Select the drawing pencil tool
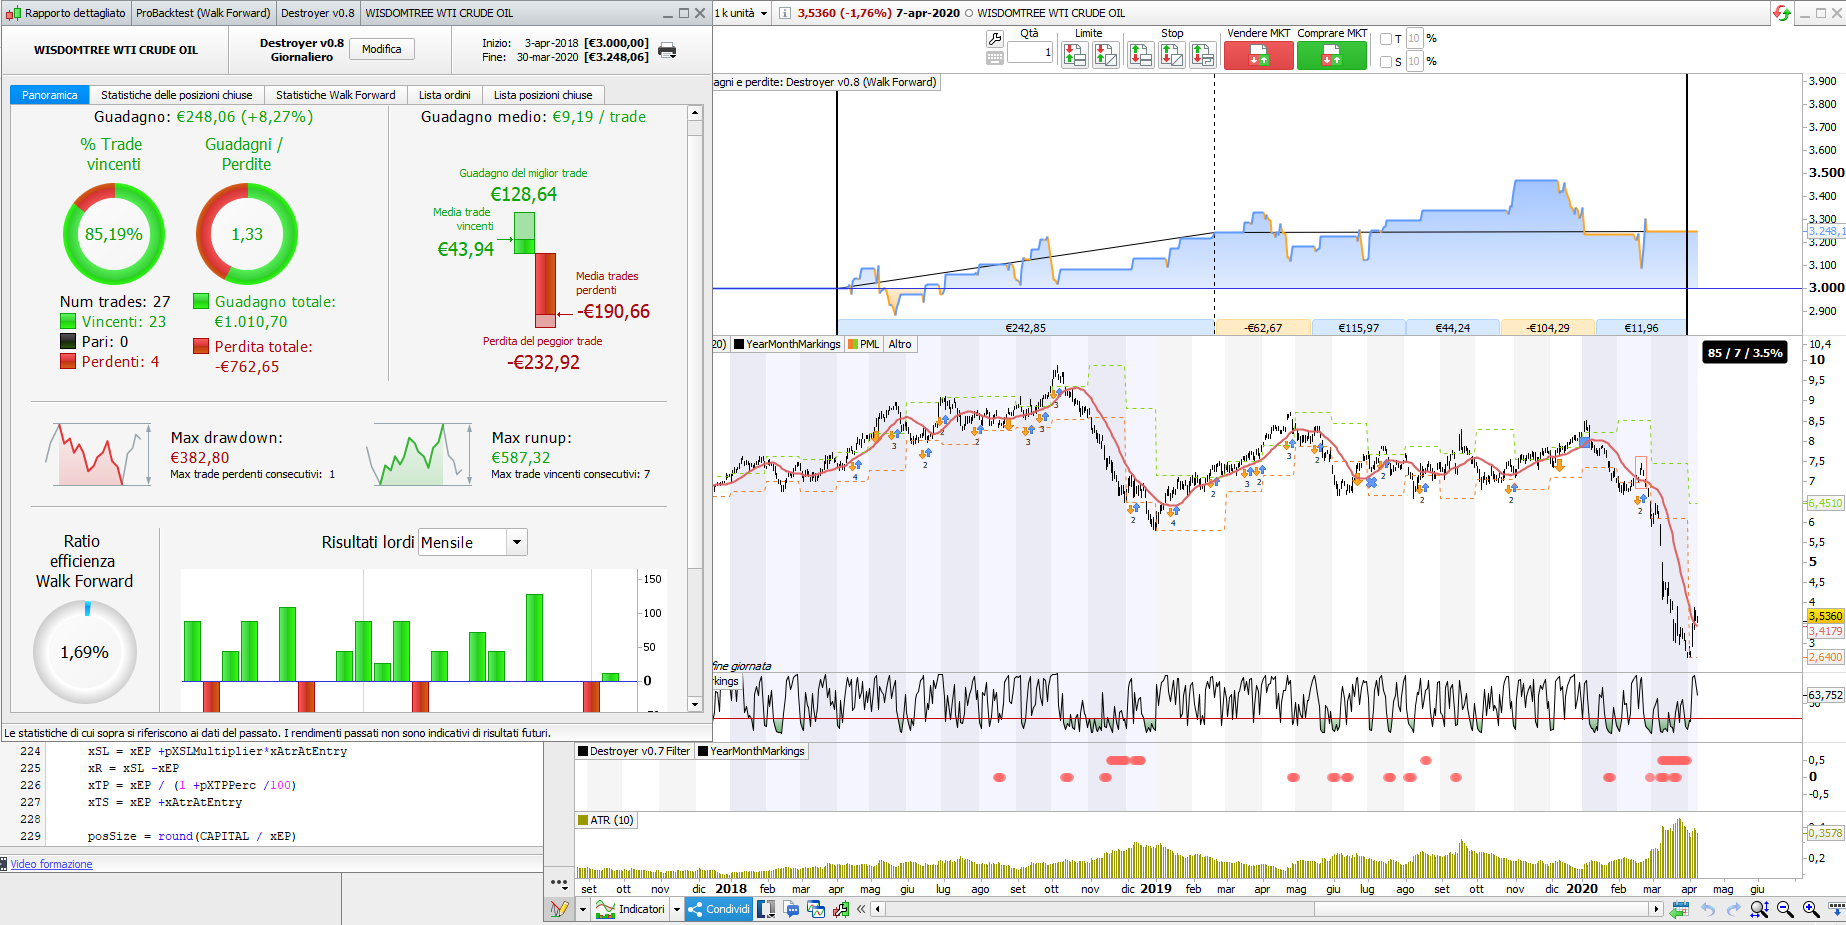Screen dimensions: 1846x925 click(x=559, y=909)
